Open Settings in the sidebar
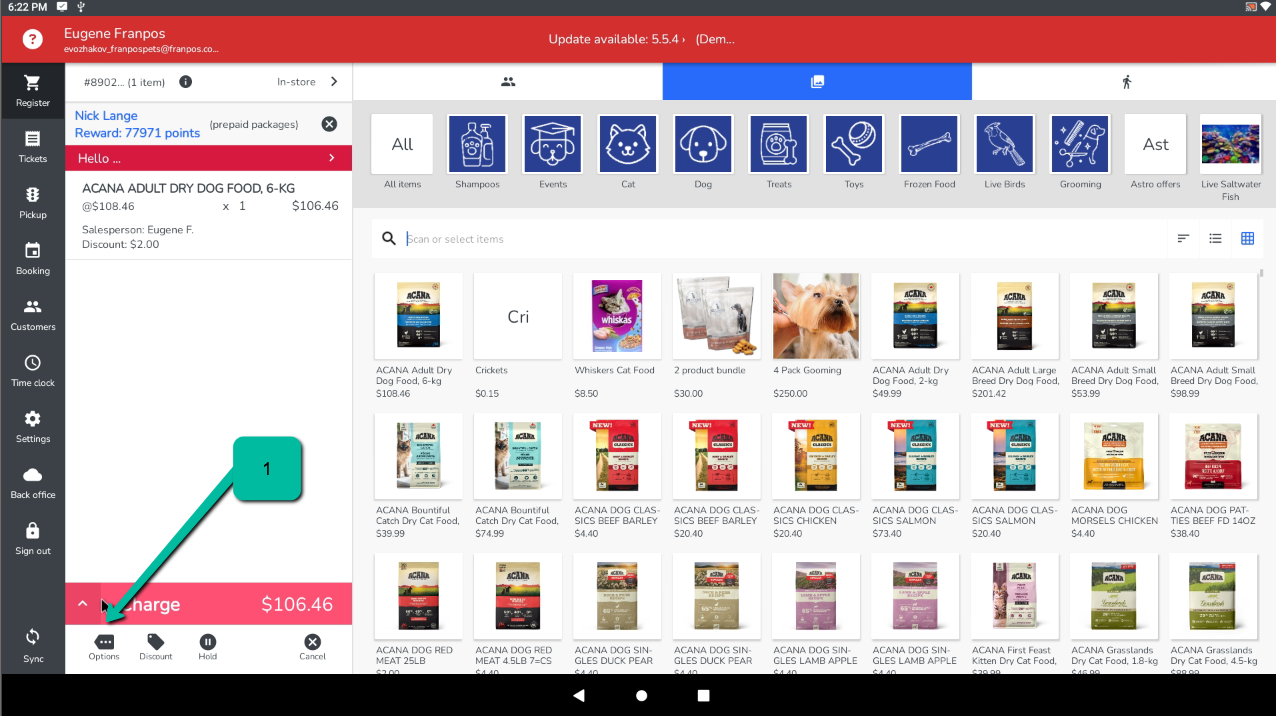The height and width of the screenshot is (716, 1276). (x=33, y=427)
